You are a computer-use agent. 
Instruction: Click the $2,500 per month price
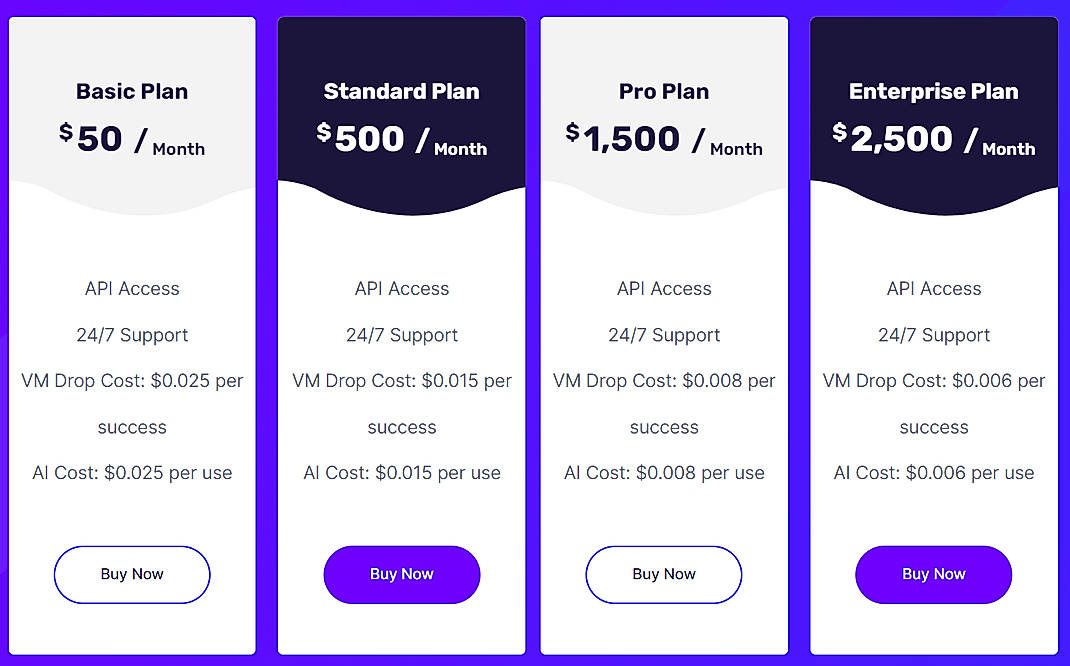tap(933, 138)
